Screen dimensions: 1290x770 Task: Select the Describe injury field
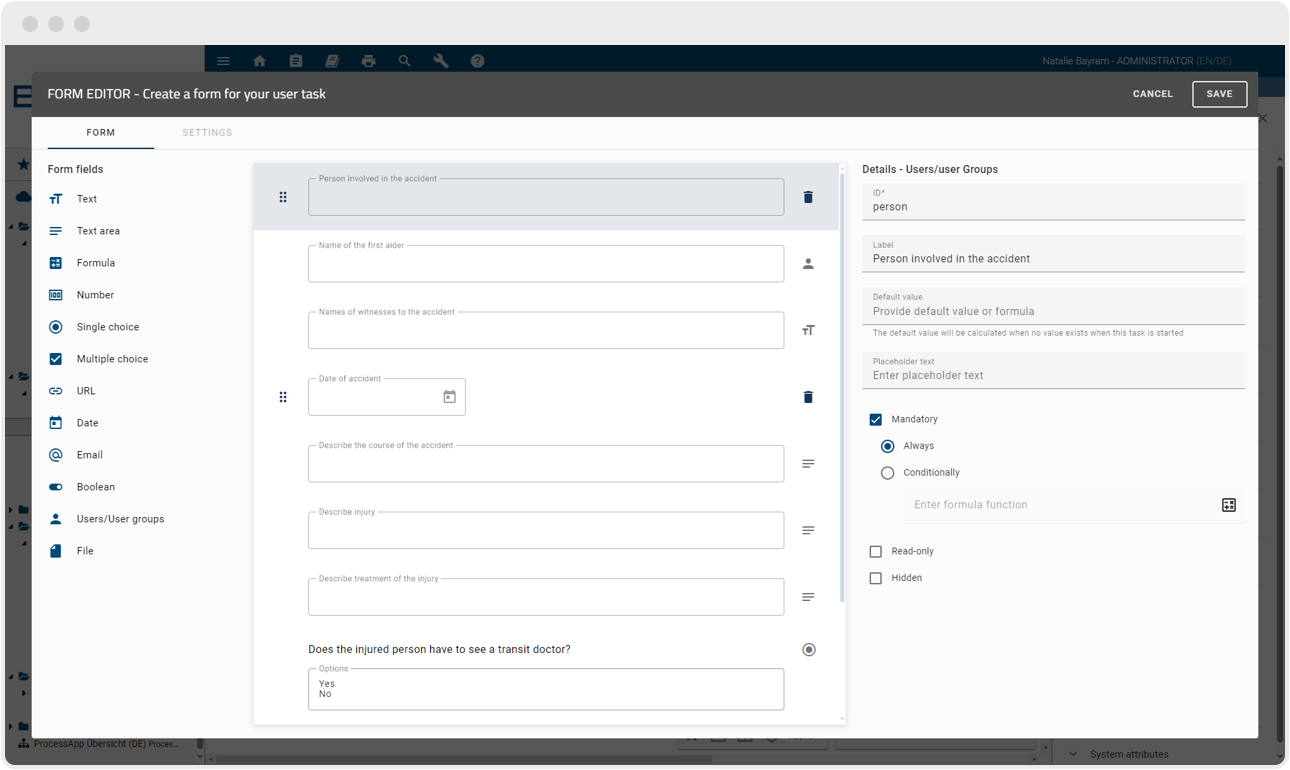click(x=546, y=530)
